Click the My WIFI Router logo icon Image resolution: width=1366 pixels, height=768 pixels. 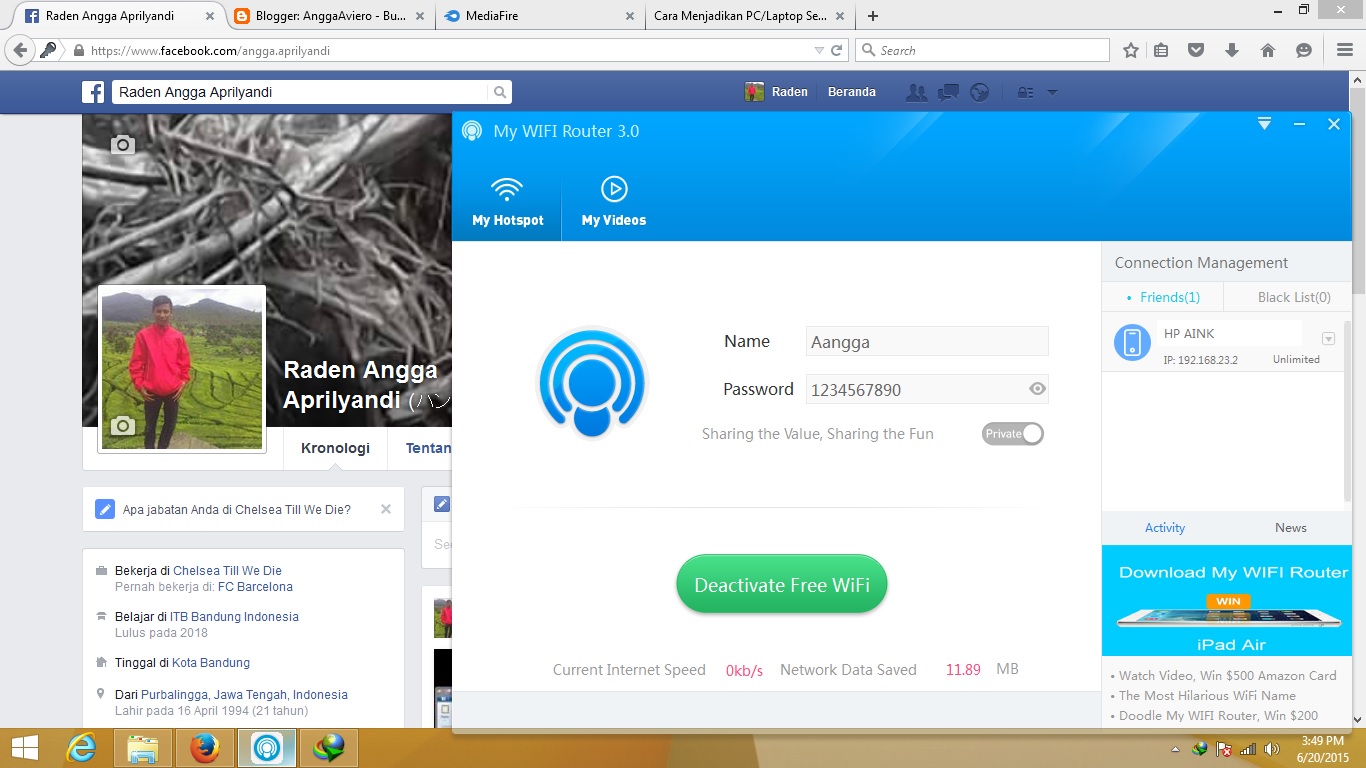(x=472, y=131)
